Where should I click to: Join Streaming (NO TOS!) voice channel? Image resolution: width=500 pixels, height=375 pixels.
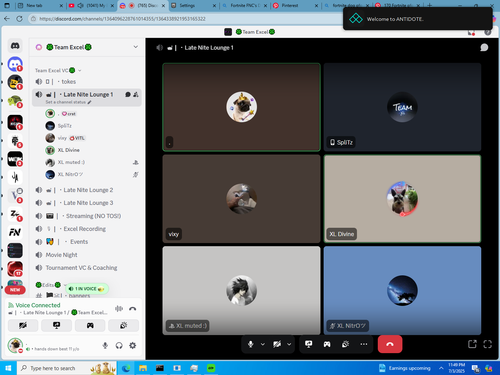[87, 216]
